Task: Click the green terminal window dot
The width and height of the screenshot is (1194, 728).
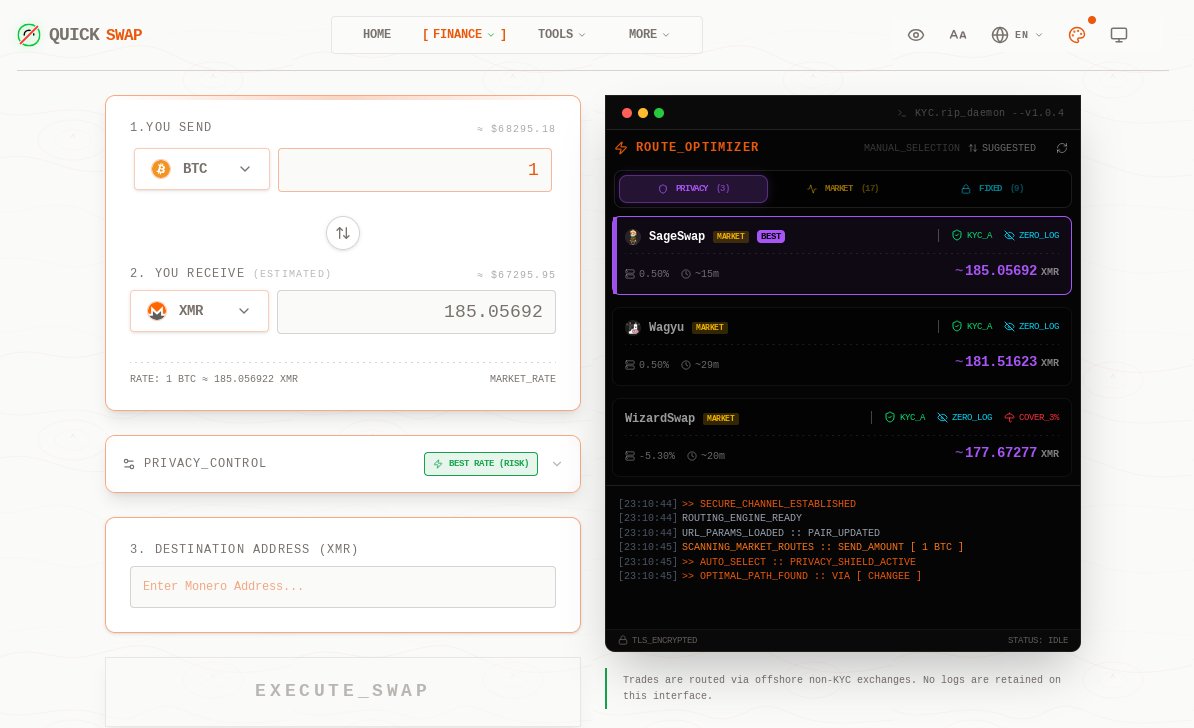Action: [x=659, y=113]
